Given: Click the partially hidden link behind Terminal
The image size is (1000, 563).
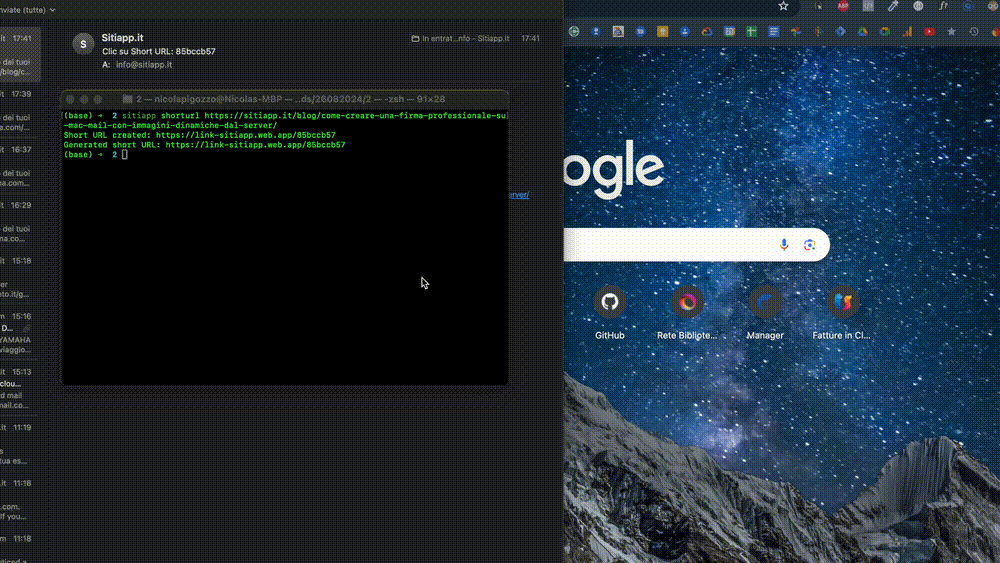Looking at the screenshot, I should coord(519,194).
